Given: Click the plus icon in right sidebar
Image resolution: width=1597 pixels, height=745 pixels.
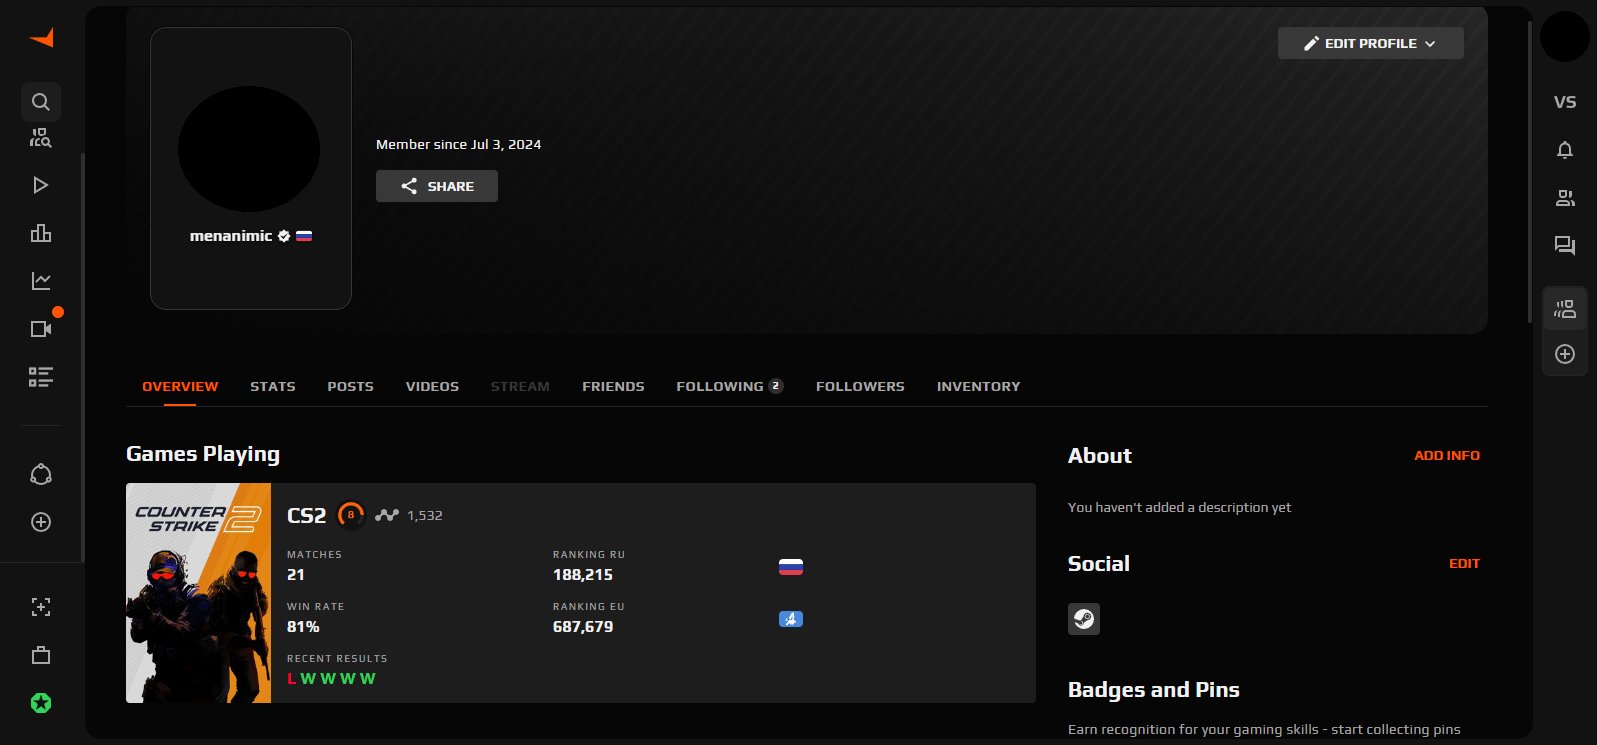Looking at the screenshot, I should click(1565, 354).
